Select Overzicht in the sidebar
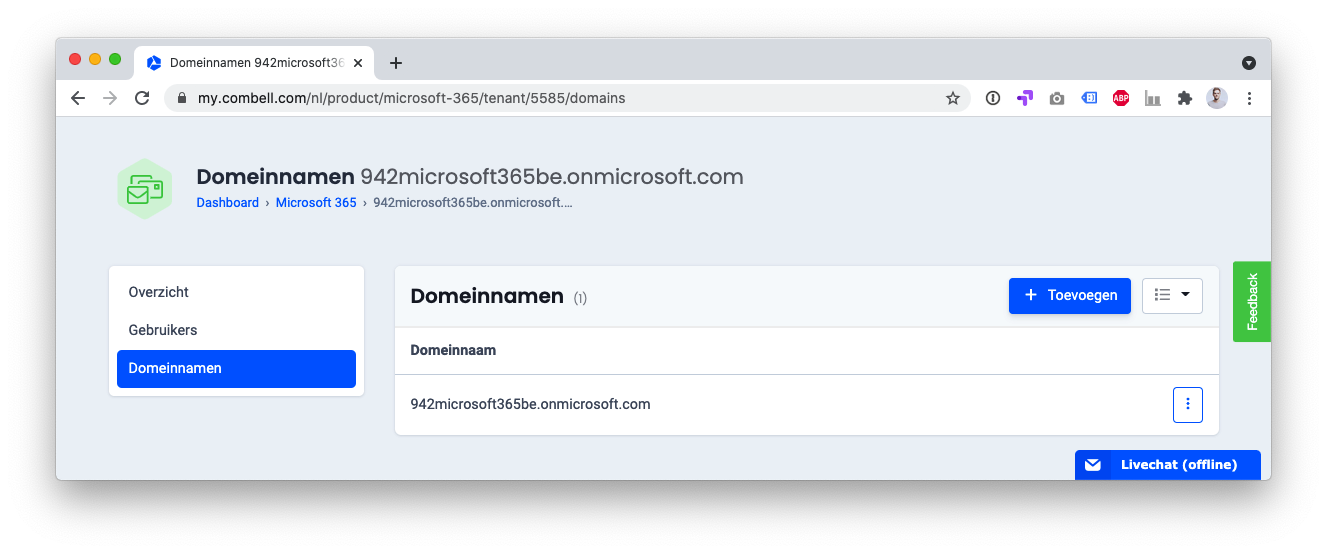Image resolution: width=1327 pixels, height=554 pixels. pyautogui.click(x=159, y=292)
